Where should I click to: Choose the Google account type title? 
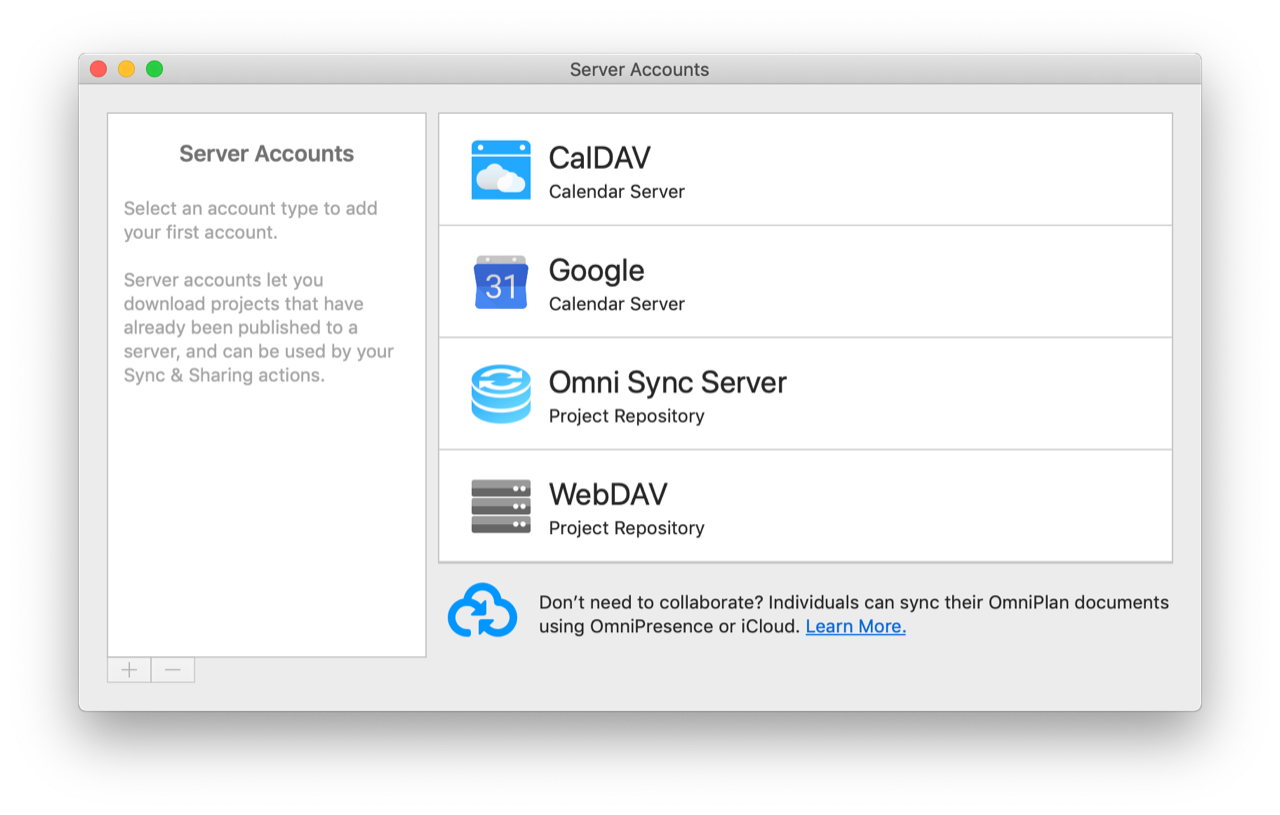(x=596, y=270)
